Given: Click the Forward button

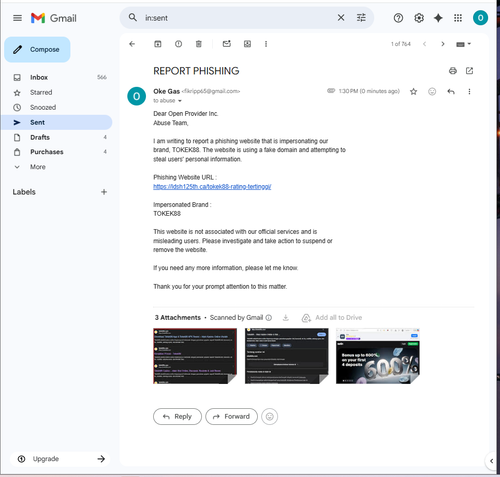Looking at the screenshot, I should point(232,417).
